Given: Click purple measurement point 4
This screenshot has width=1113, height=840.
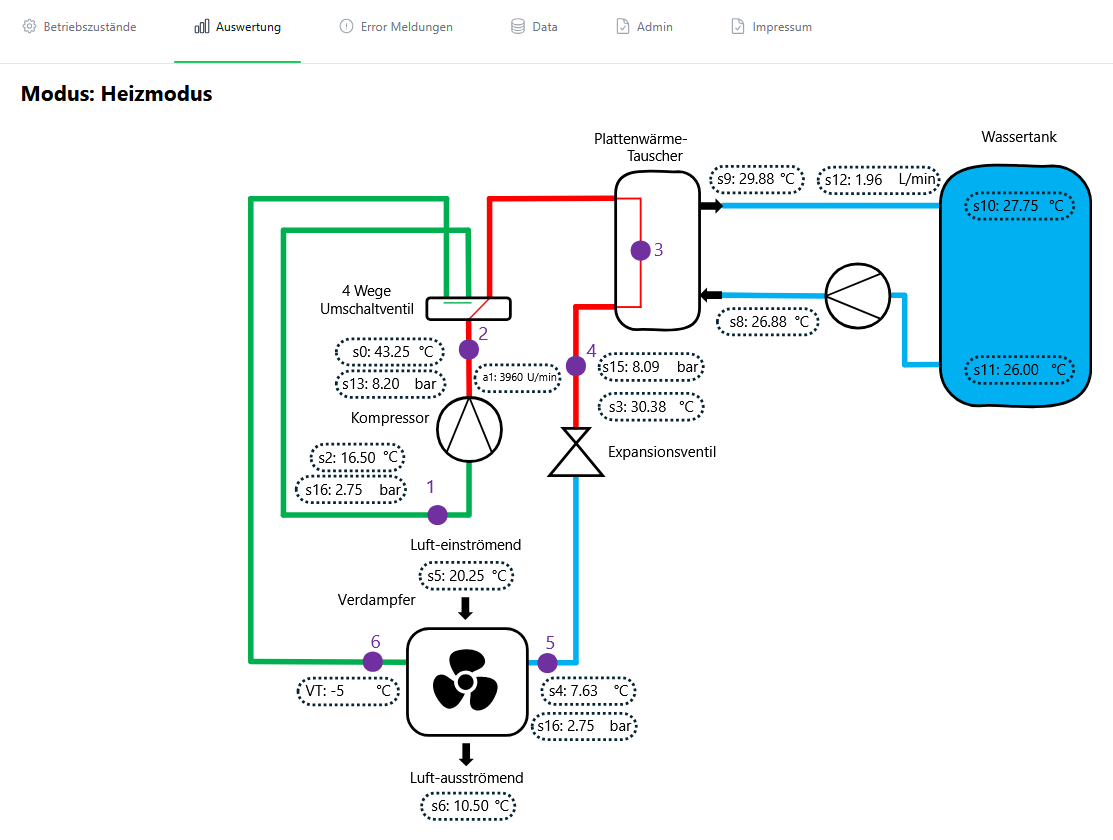Looking at the screenshot, I should [576, 366].
